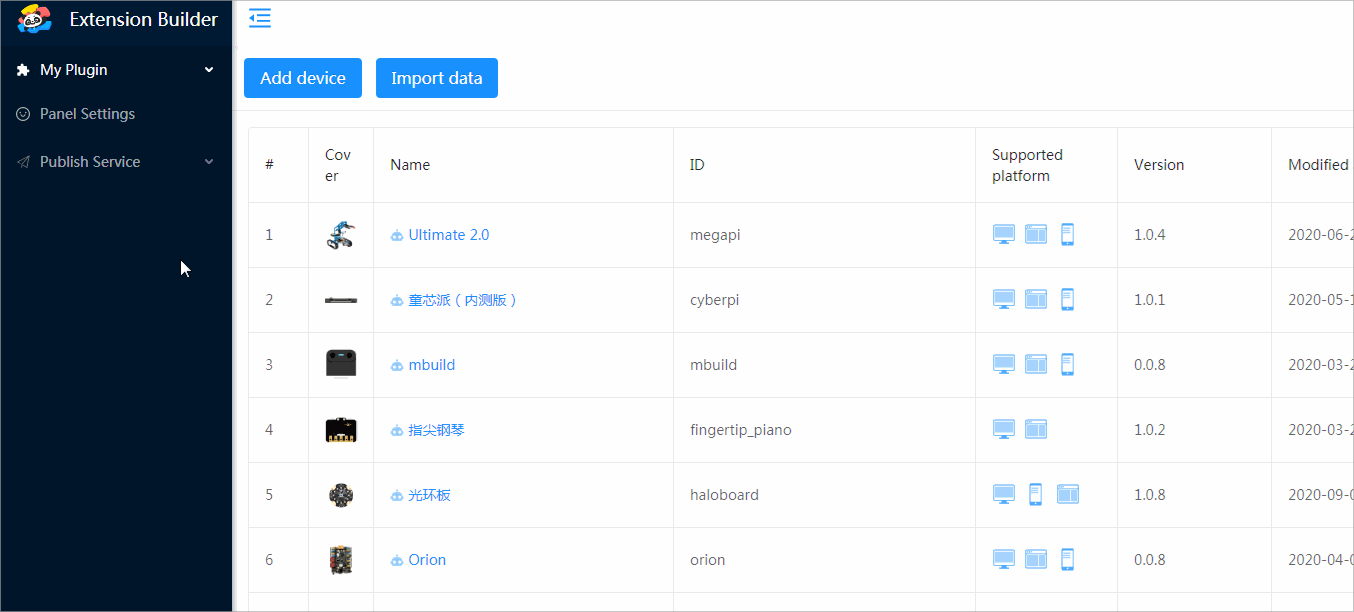Click the Extension Builder panda logo
Image resolution: width=1354 pixels, height=612 pixels.
click(32, 18)
